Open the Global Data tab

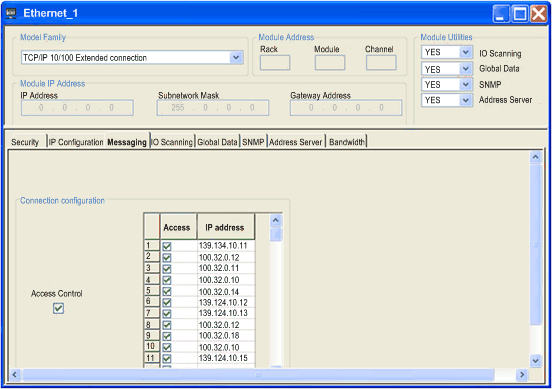(x=217, y=142)
